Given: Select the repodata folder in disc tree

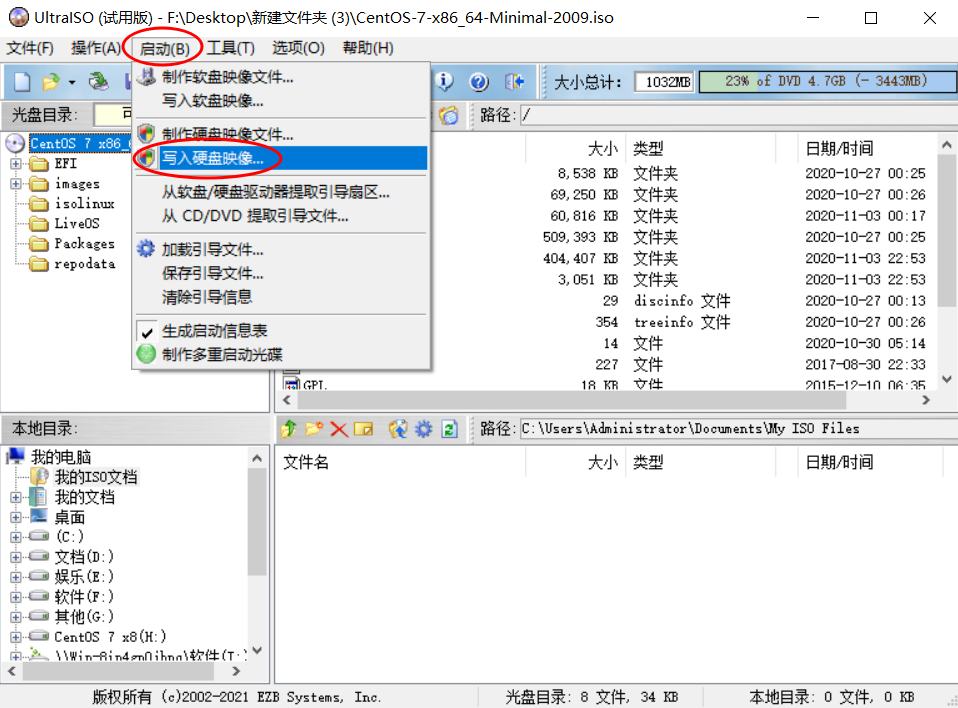Looking at the screenshot, I should point(85,264).
